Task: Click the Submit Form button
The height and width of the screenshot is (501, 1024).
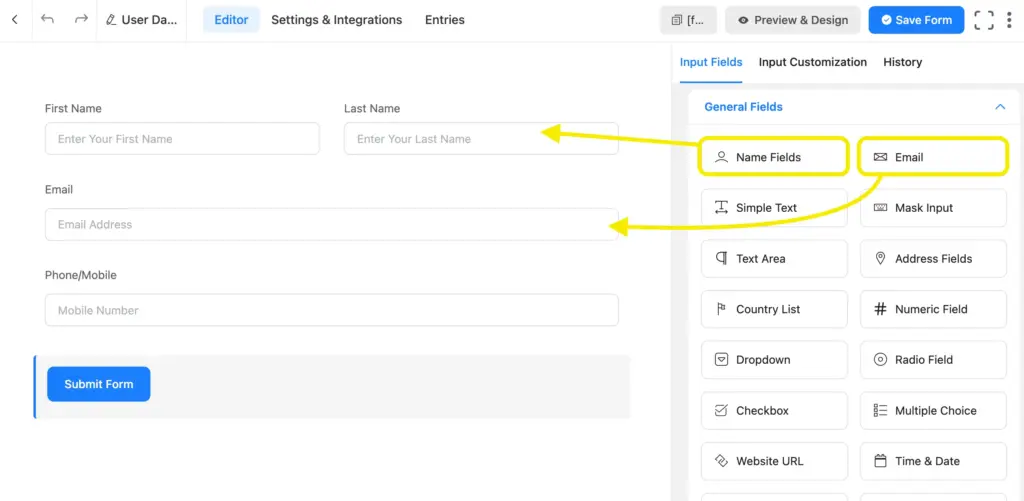Action: tap(99, 384)
